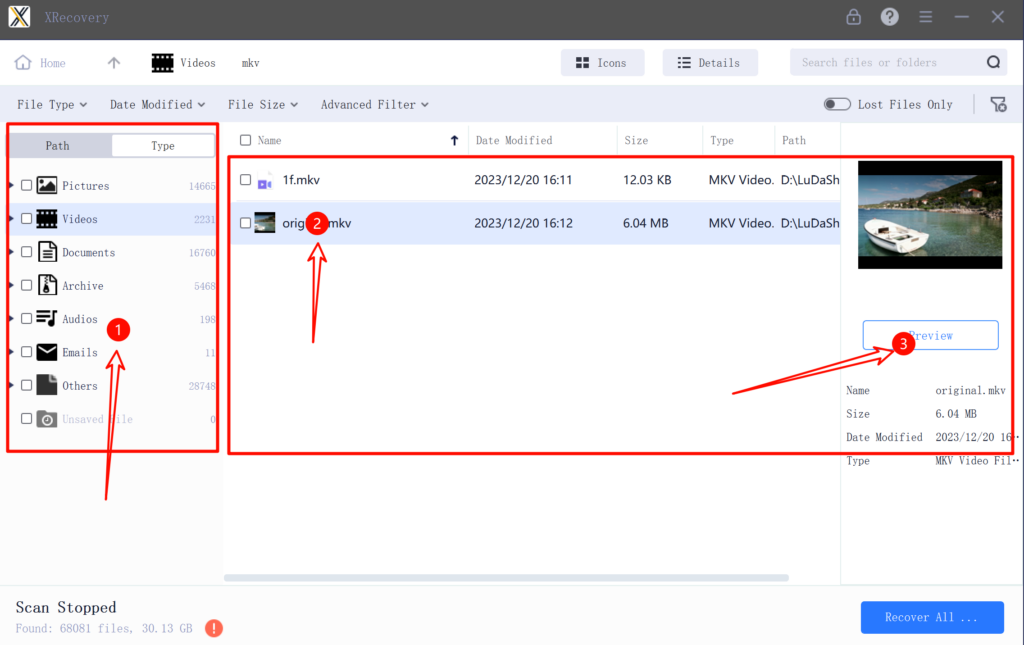This screenshot has height=645, width=1024.
Task: Check the Videos category checkbox
Action: (26, 219)
